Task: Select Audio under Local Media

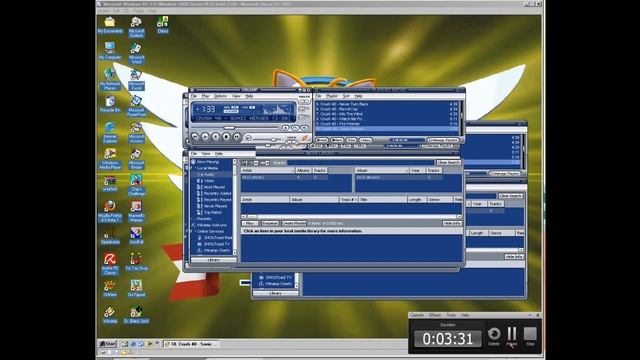Action: tap(209, 174)
